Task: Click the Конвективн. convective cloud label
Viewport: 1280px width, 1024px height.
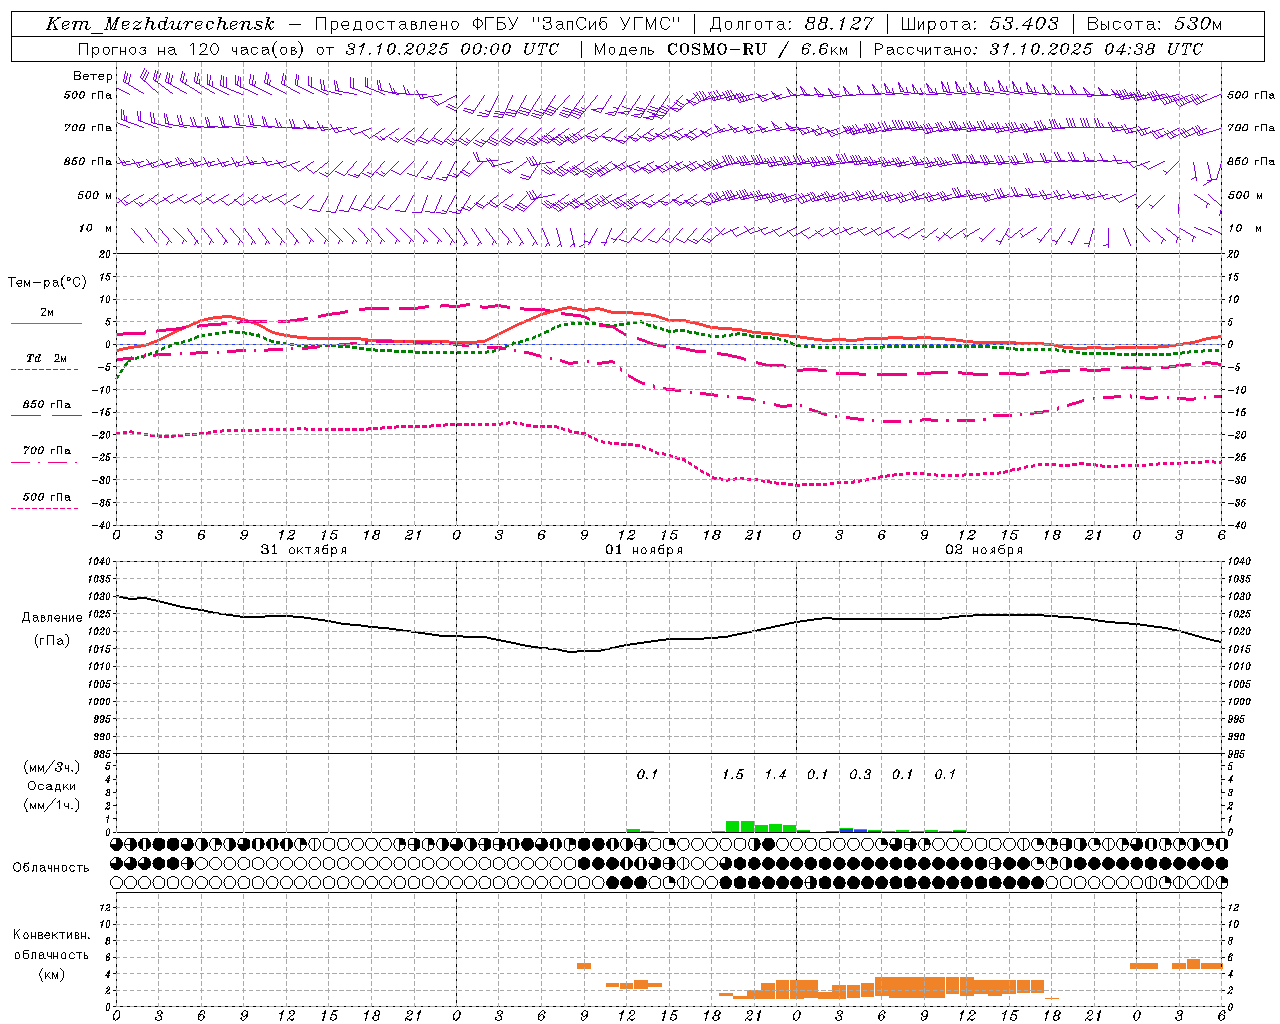Action: pyautogui.click(x=51, y=935)
